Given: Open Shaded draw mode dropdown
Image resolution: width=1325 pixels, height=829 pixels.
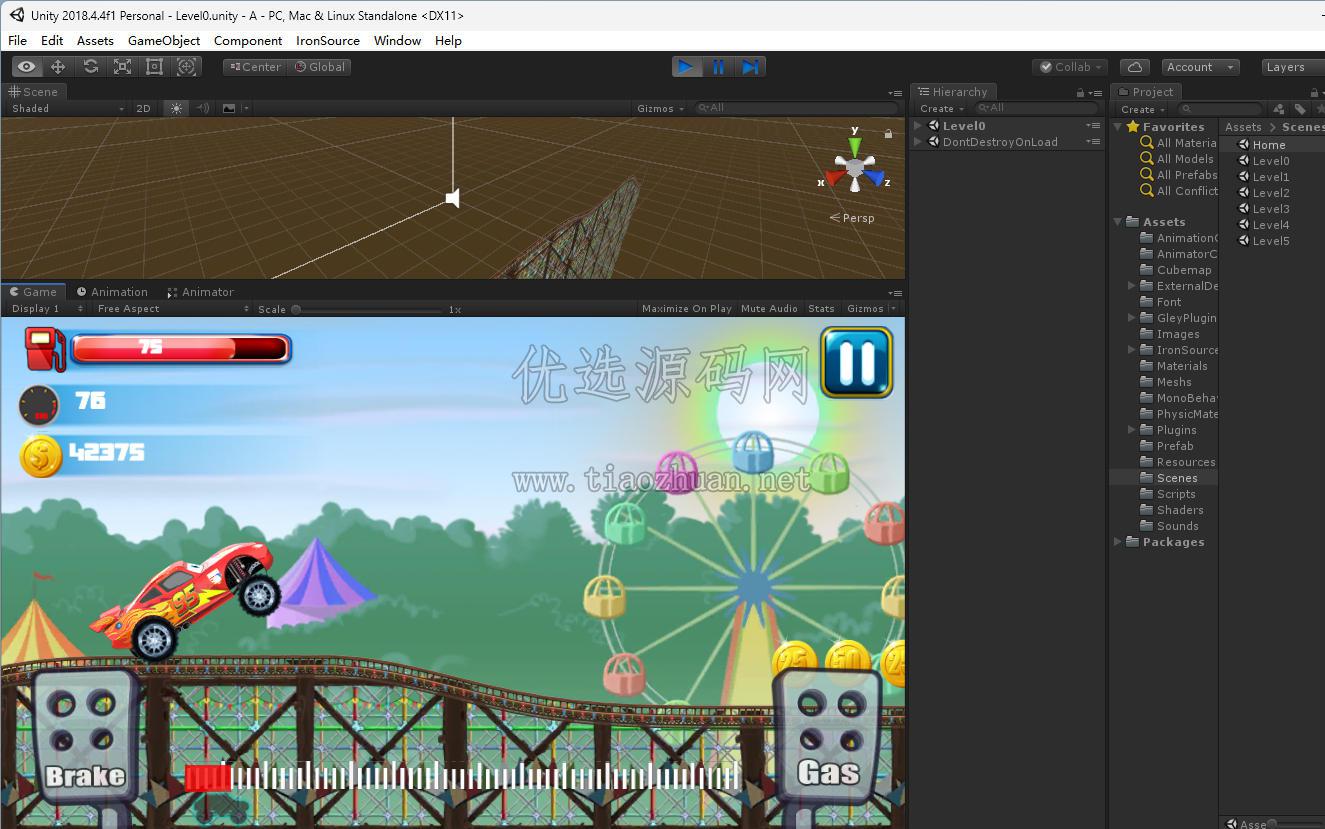Looking at the screenshot, I should (67, 108).
